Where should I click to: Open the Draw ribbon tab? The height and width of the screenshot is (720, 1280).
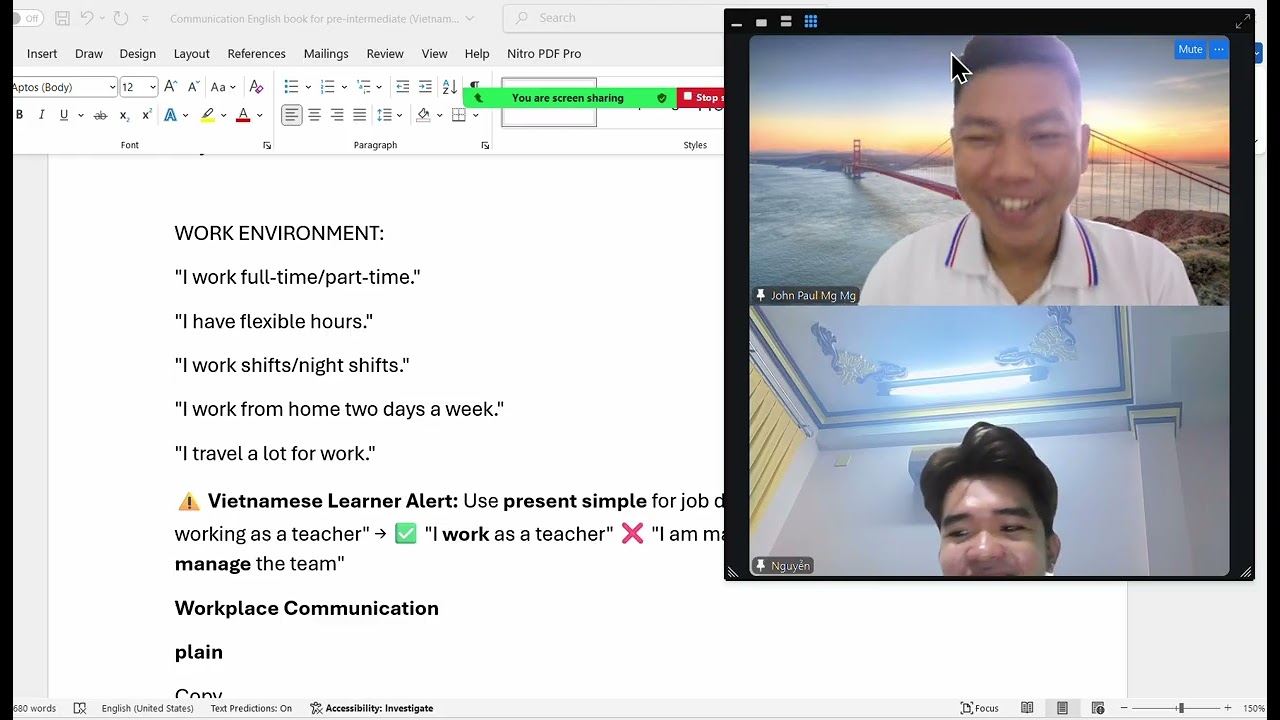(89, 54)
